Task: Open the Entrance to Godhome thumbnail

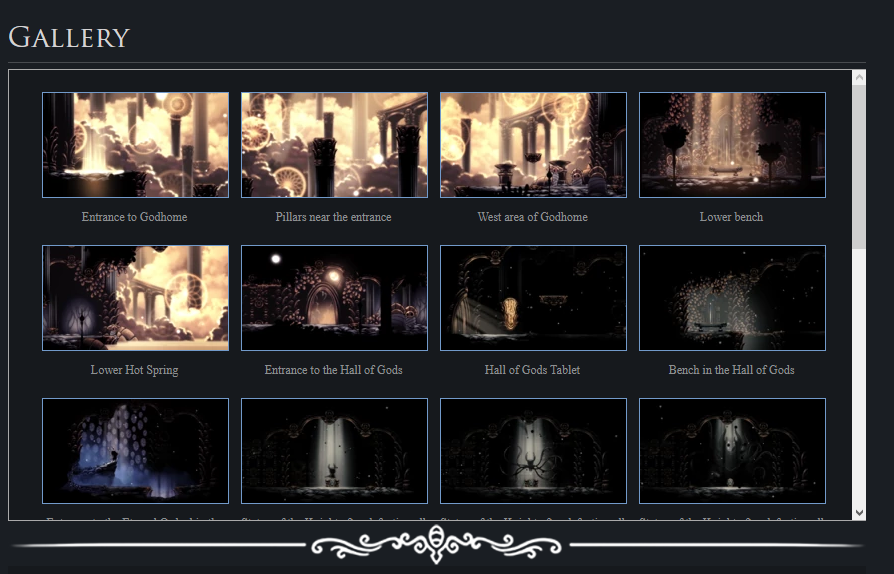Action: click(135, 145)
